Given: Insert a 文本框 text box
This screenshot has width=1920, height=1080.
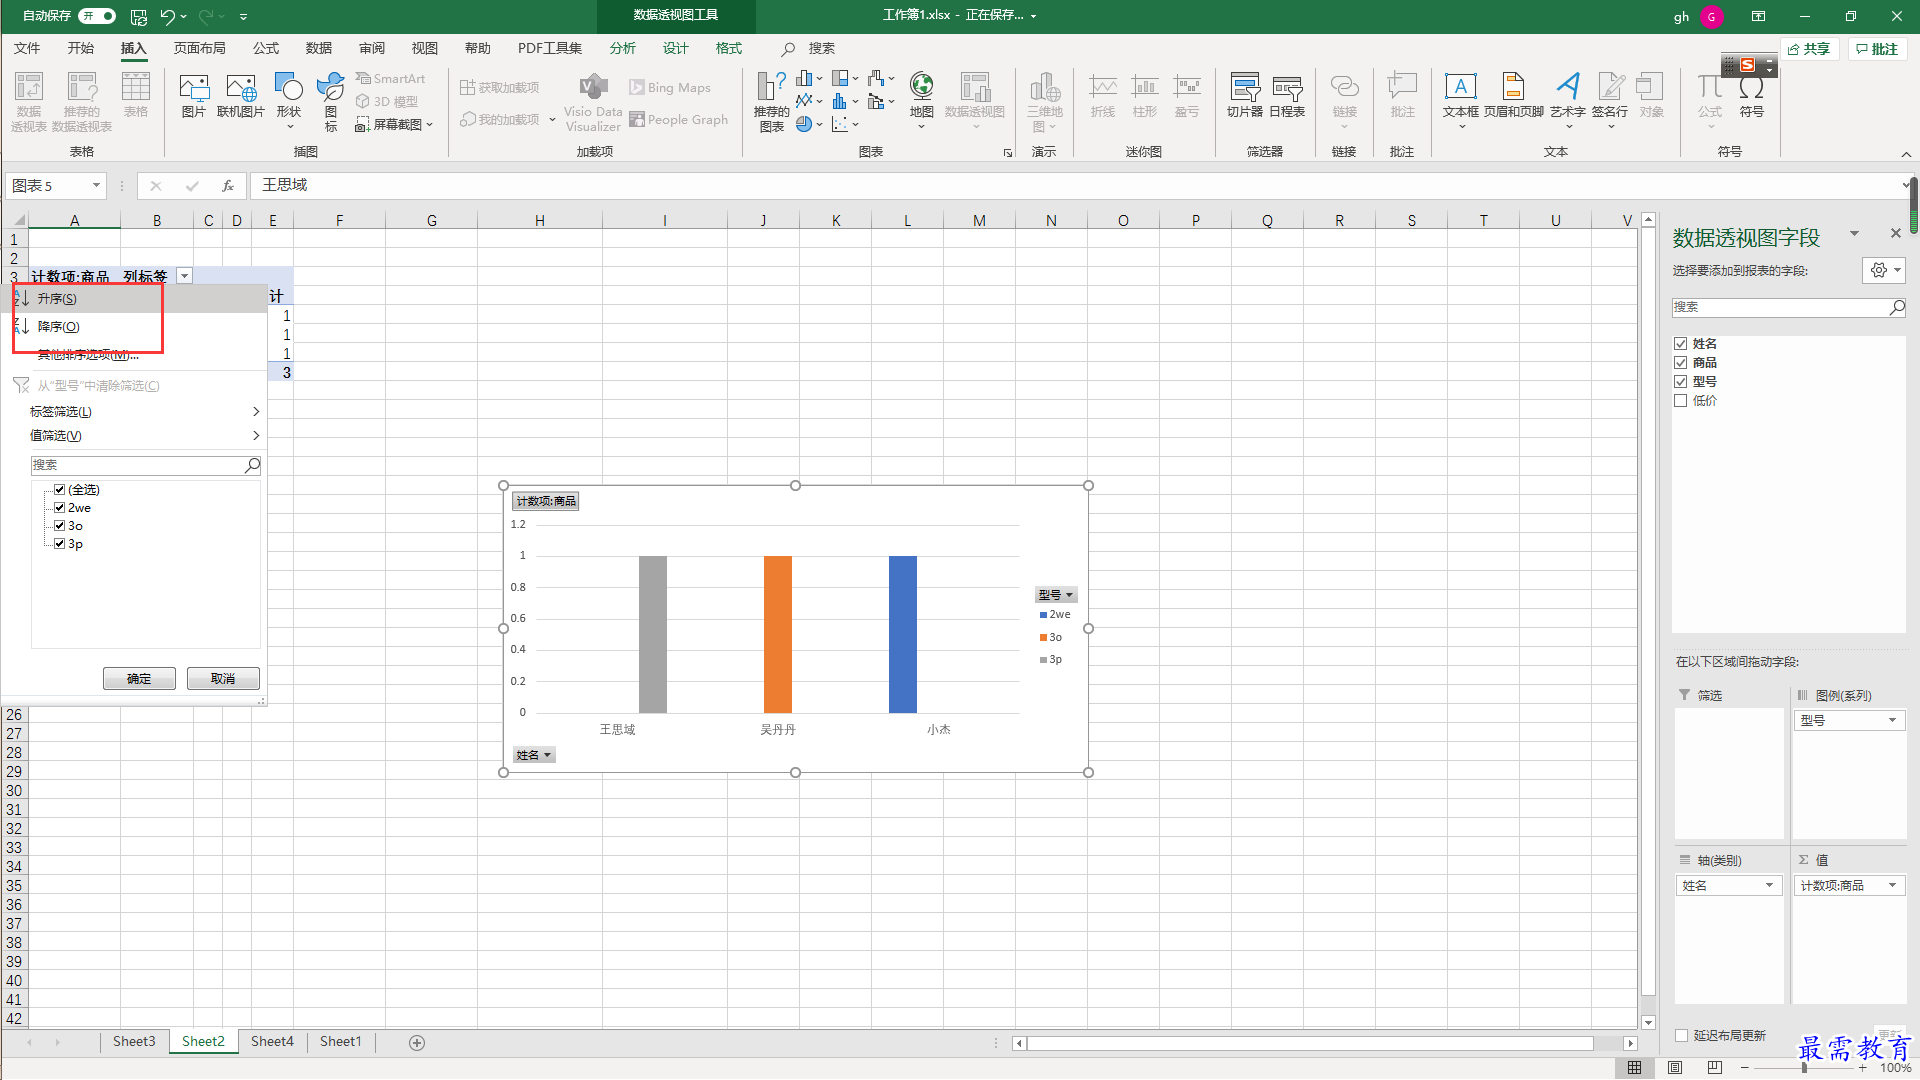Looking at the screenshot, I should pyautogui.click(x=1461, y=100).
